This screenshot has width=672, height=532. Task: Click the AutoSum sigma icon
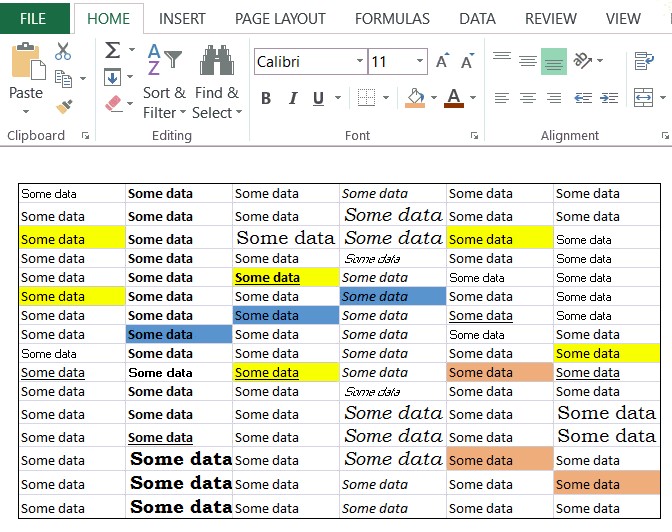coord(112,51)
